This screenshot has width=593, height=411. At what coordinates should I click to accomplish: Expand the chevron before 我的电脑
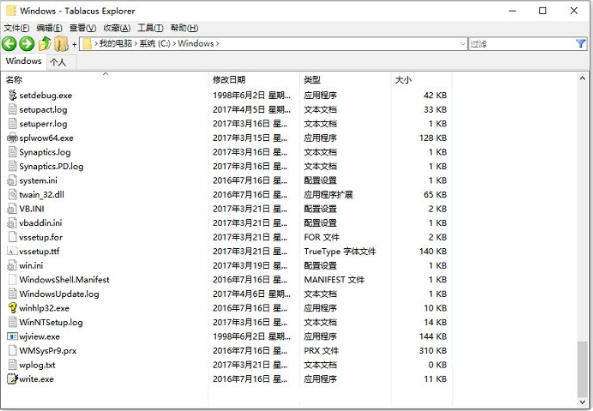point(96,44)
